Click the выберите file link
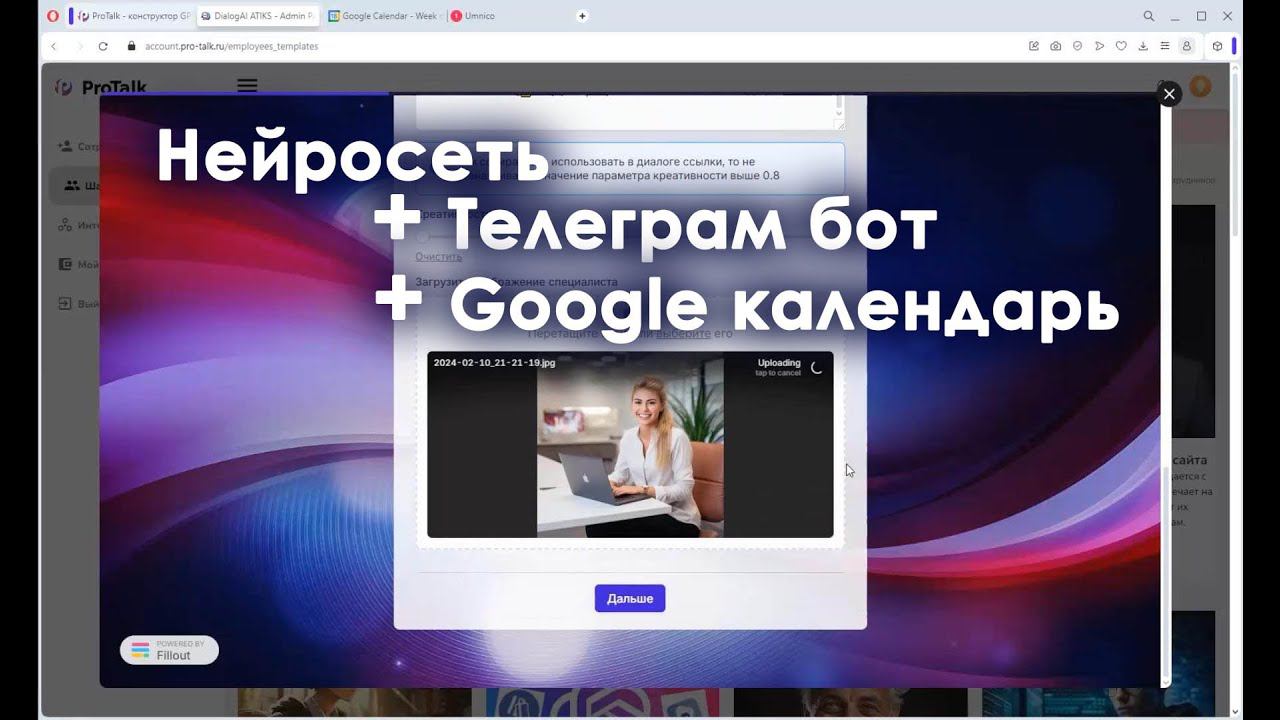The width and height of the screenshot is (1280, 720). point(683,334)
